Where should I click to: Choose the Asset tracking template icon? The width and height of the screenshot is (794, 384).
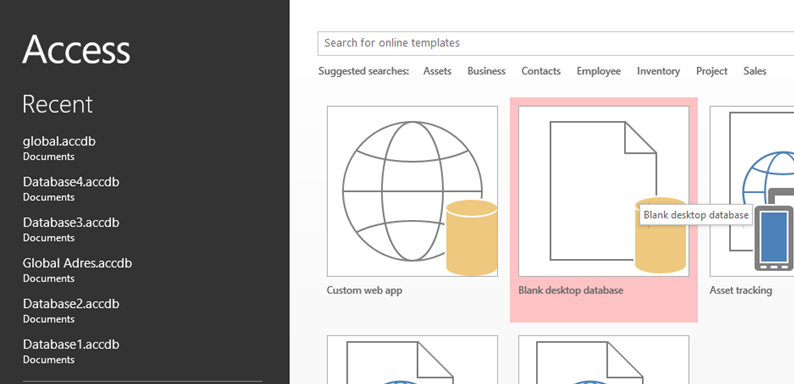[751, 191]
